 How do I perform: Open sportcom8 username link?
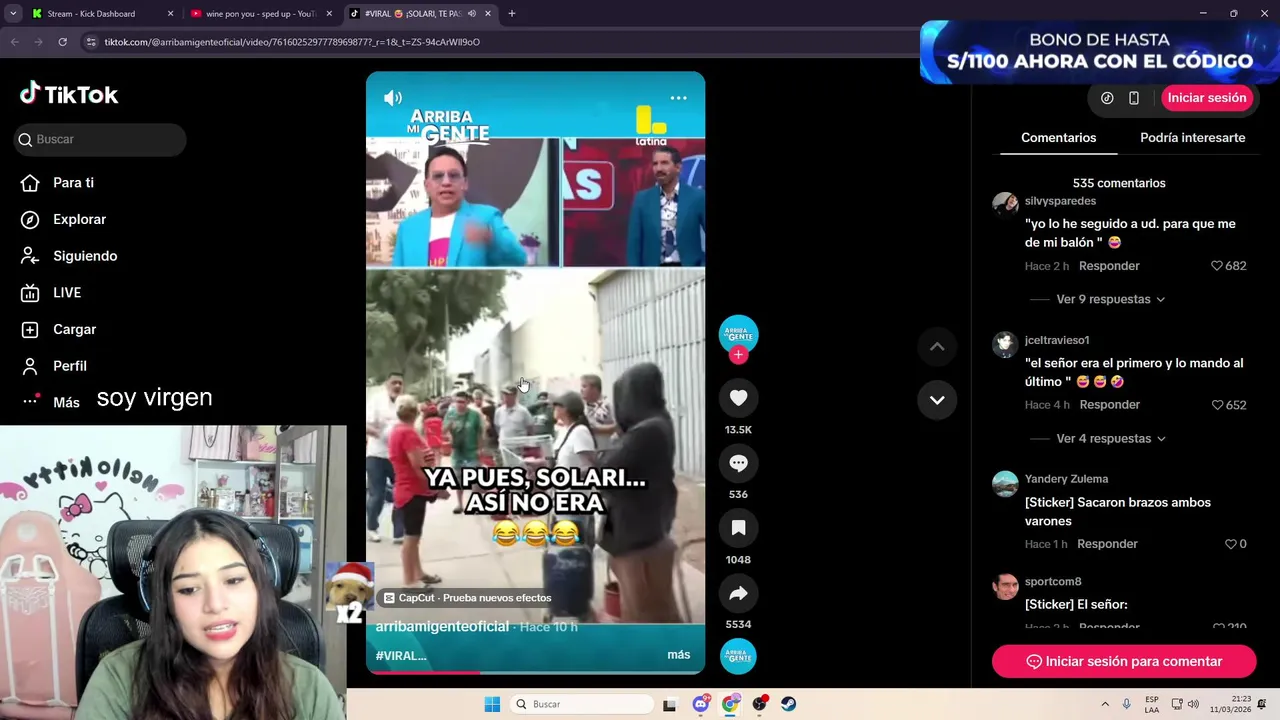[x=1053, y=581]
